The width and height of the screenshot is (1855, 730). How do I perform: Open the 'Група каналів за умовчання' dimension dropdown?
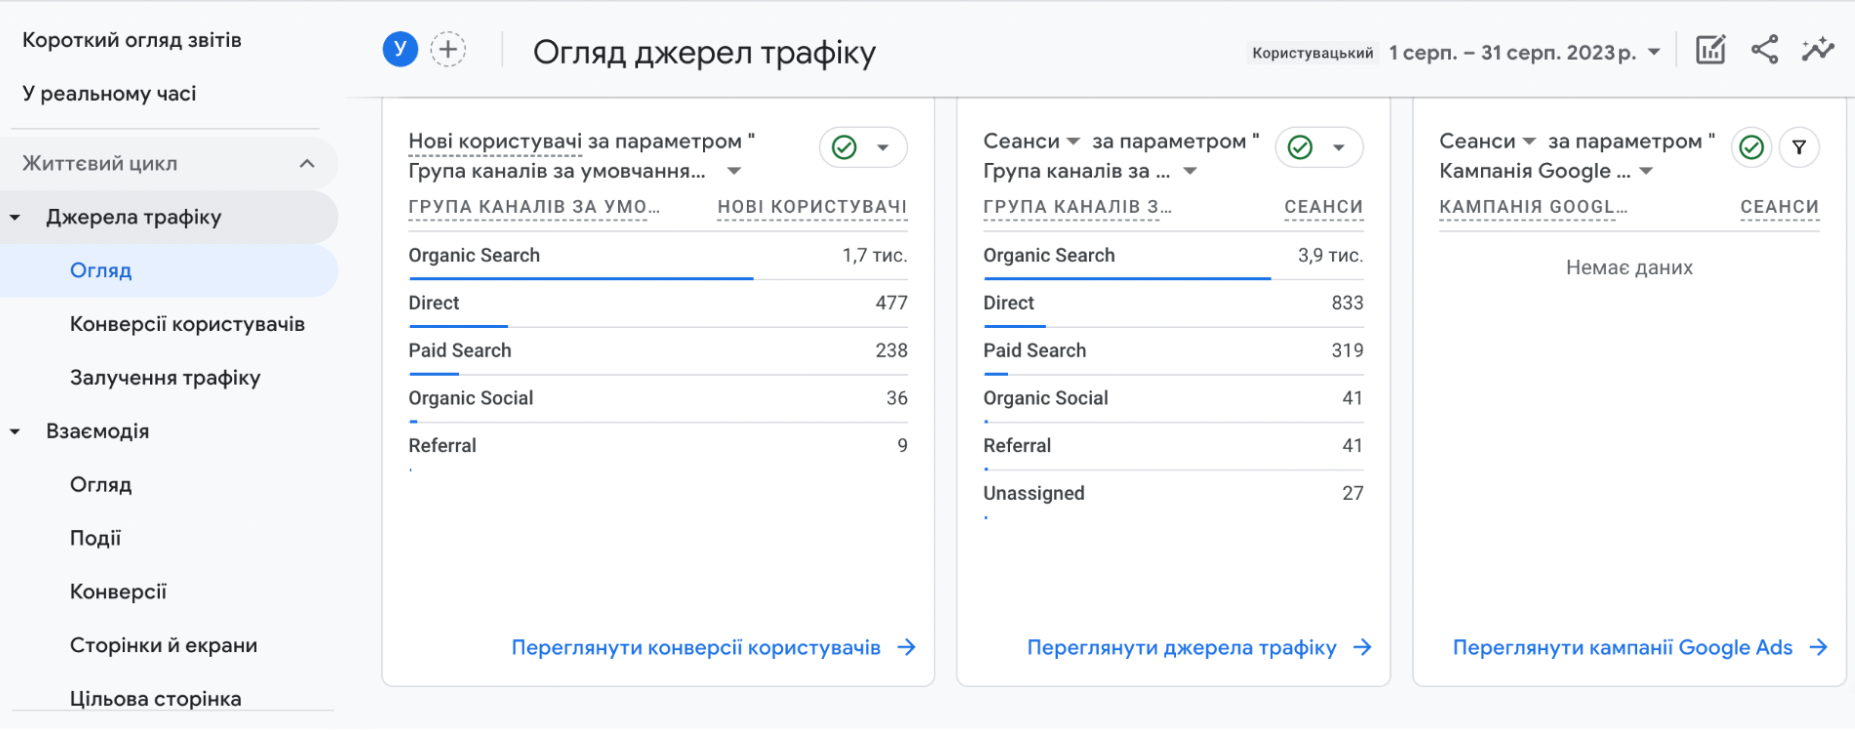734,171
